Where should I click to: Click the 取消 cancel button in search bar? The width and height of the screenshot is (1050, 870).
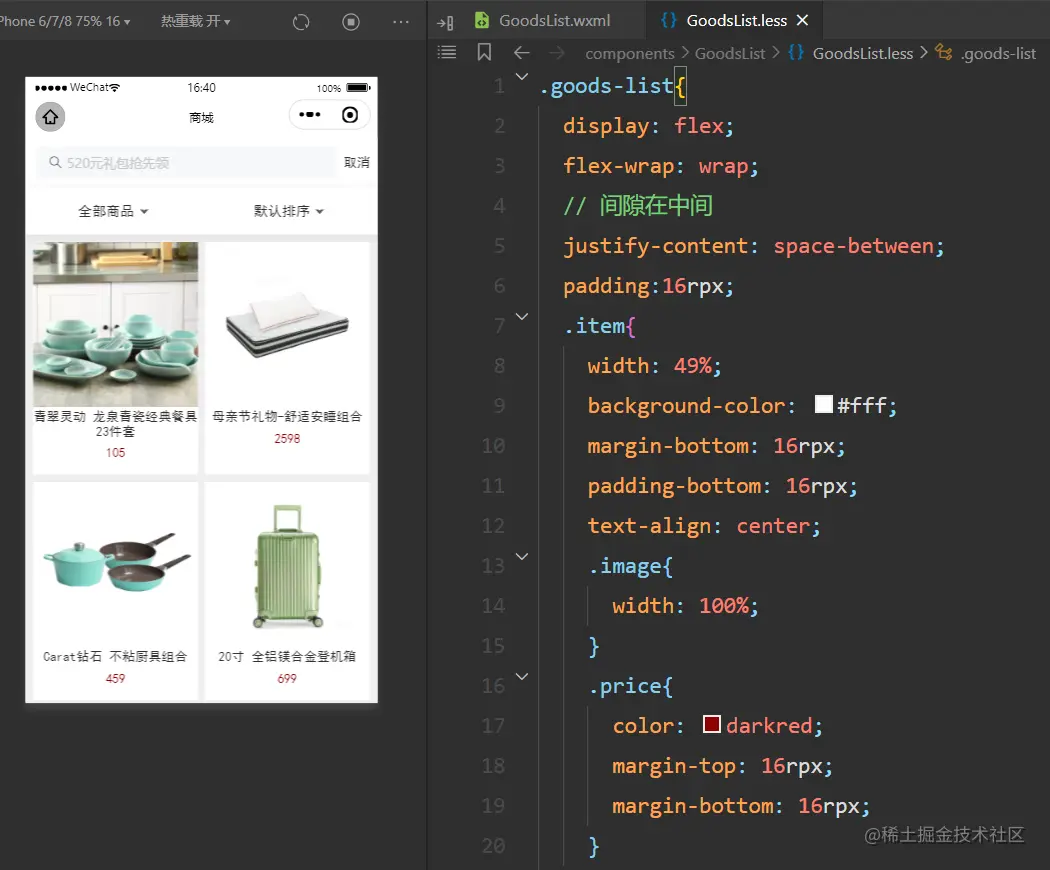356,163
